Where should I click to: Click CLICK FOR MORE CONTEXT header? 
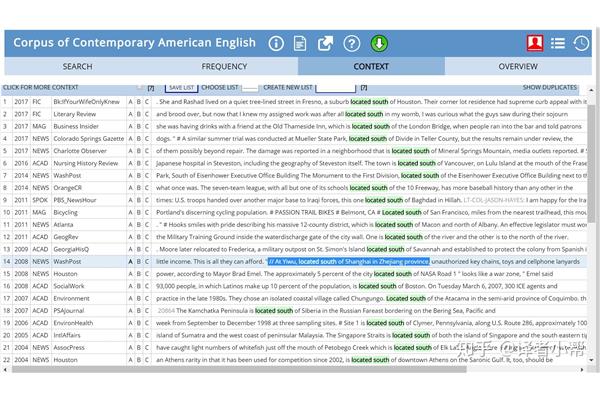click(x=41, y=88)
